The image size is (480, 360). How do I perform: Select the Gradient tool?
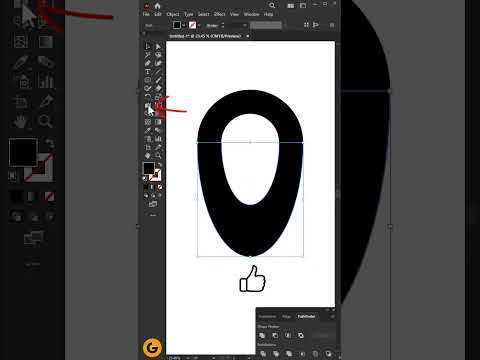click(x=158, y=122)
